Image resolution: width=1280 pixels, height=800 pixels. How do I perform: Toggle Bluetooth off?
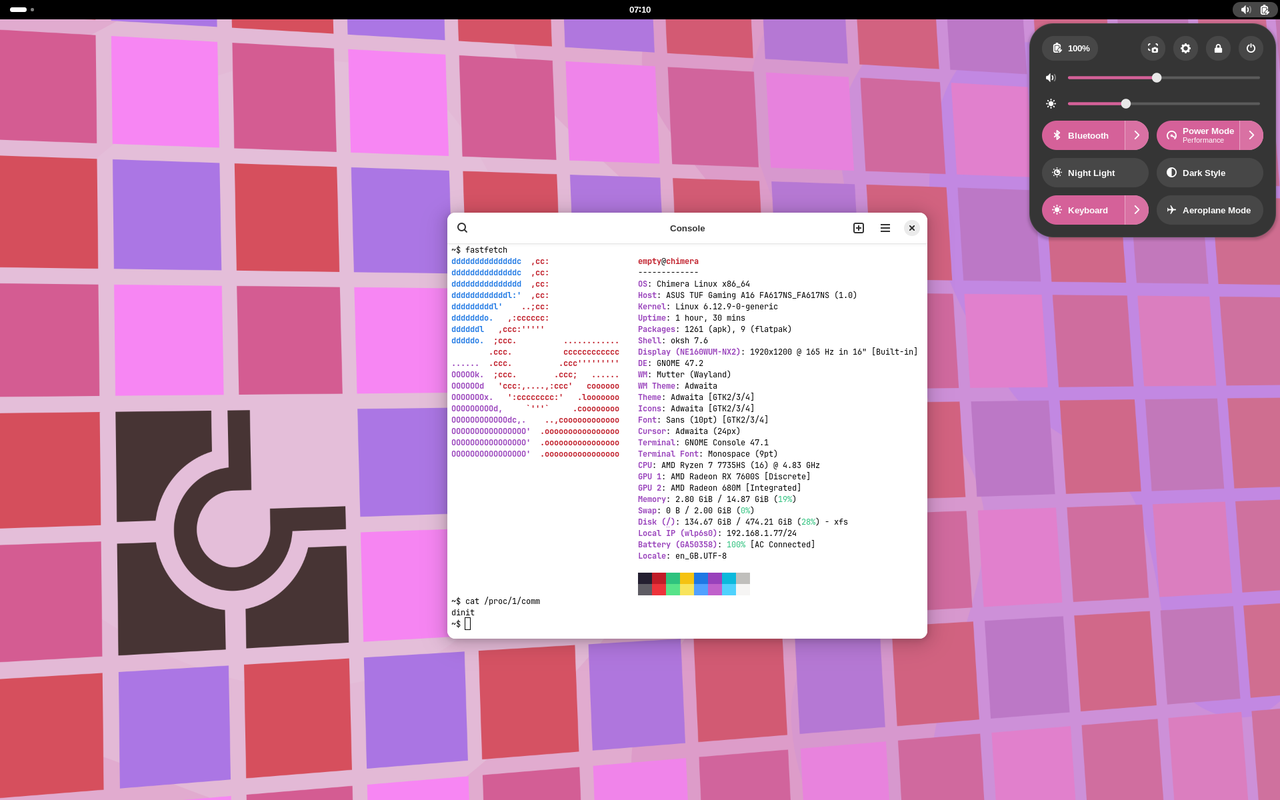[x=1083, y=135]
